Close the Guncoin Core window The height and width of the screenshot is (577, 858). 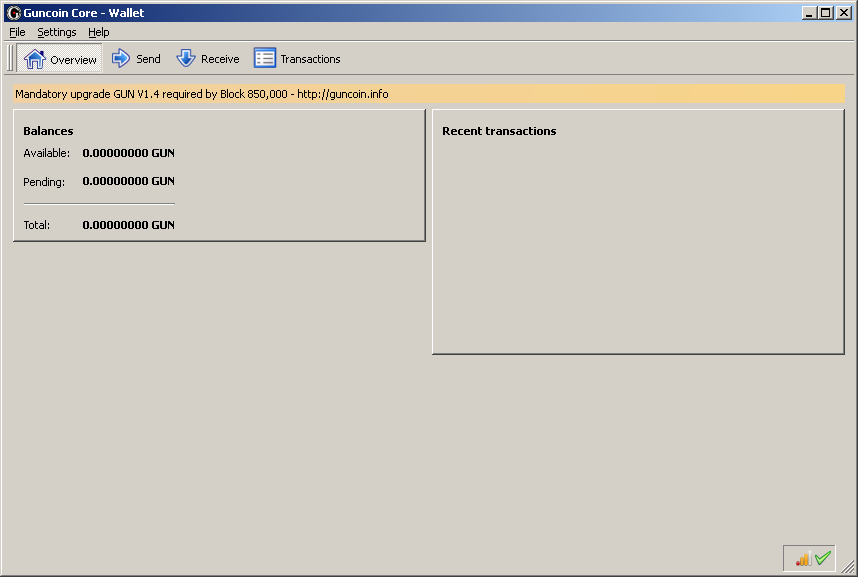click(844, 13)
